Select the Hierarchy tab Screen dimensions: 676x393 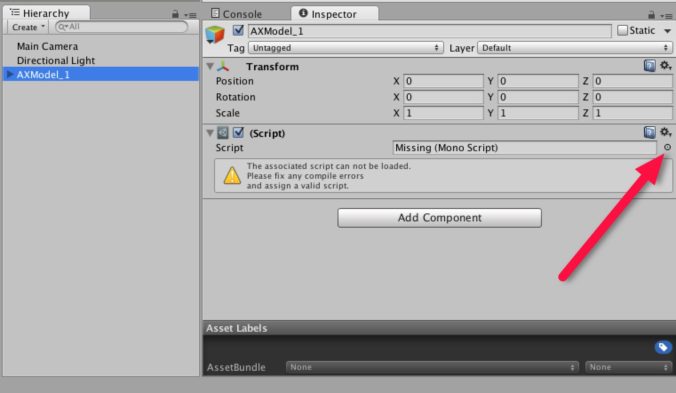[46, 13]
